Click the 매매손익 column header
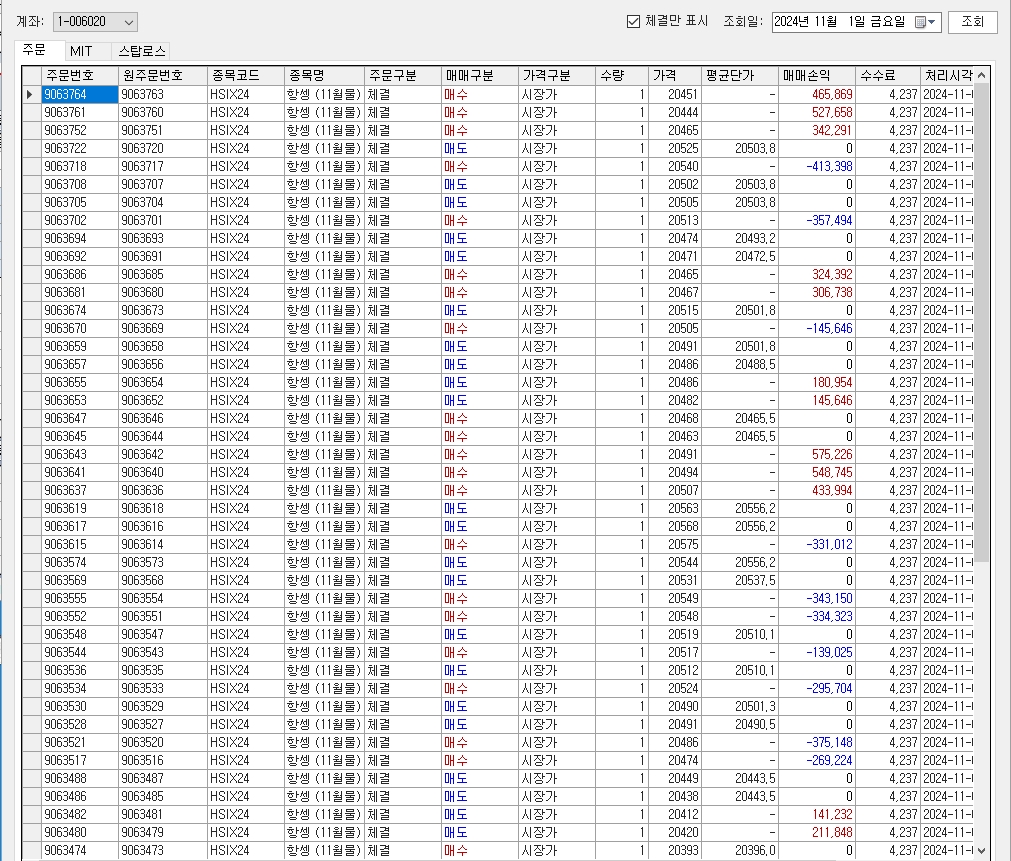Viewport: 1011px width, 861px height. (817, 76)
